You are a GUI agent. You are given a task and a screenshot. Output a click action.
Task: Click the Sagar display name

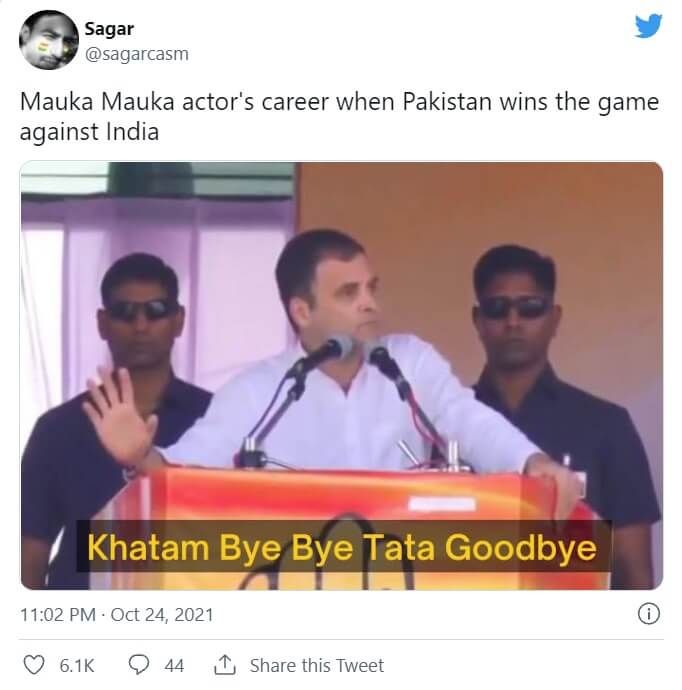109,29
